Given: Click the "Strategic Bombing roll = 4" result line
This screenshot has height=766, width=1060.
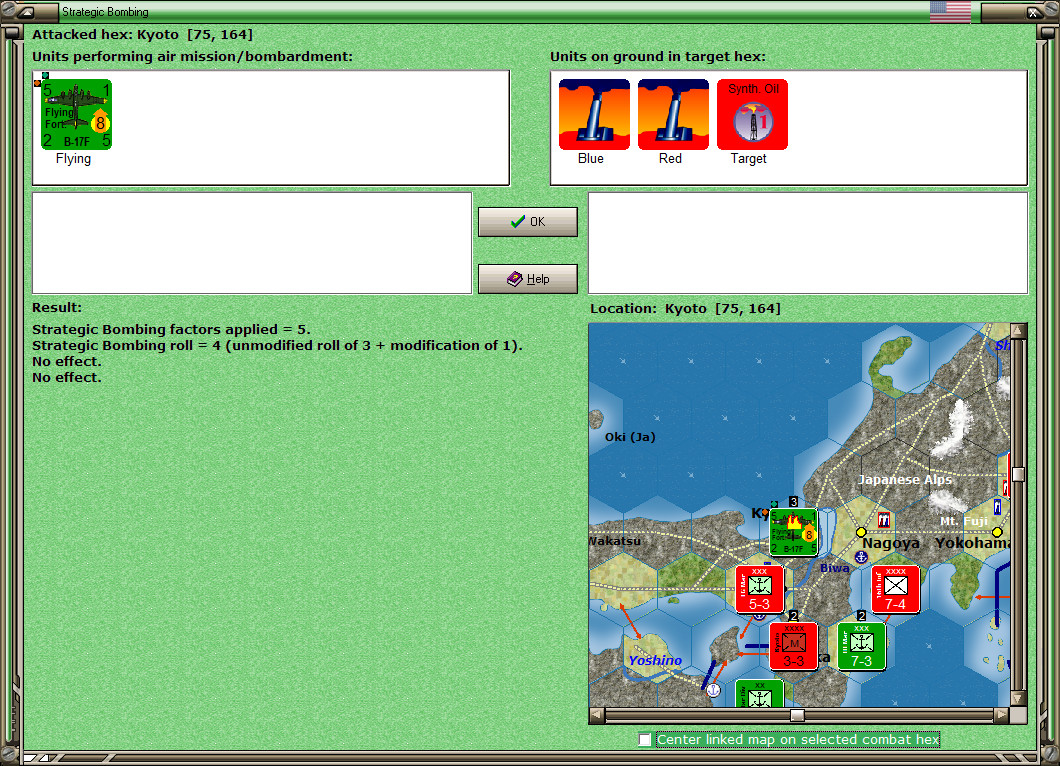Looking at the screenshot, I should [277, 345].
